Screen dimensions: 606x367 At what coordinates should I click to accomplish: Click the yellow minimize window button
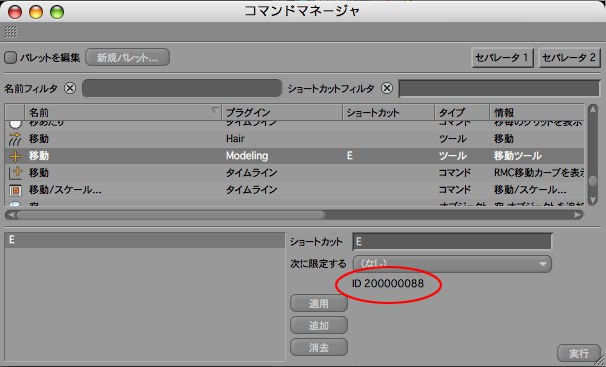click(36, 12)
